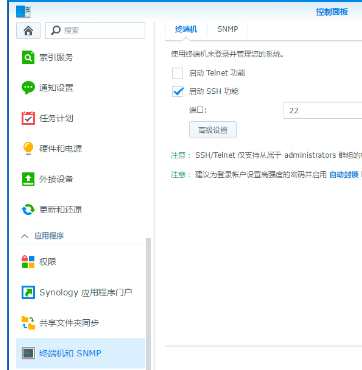Select 终端机和 SNMP label in sidebar
Screen dimensions: 362x370
[70, 353]
